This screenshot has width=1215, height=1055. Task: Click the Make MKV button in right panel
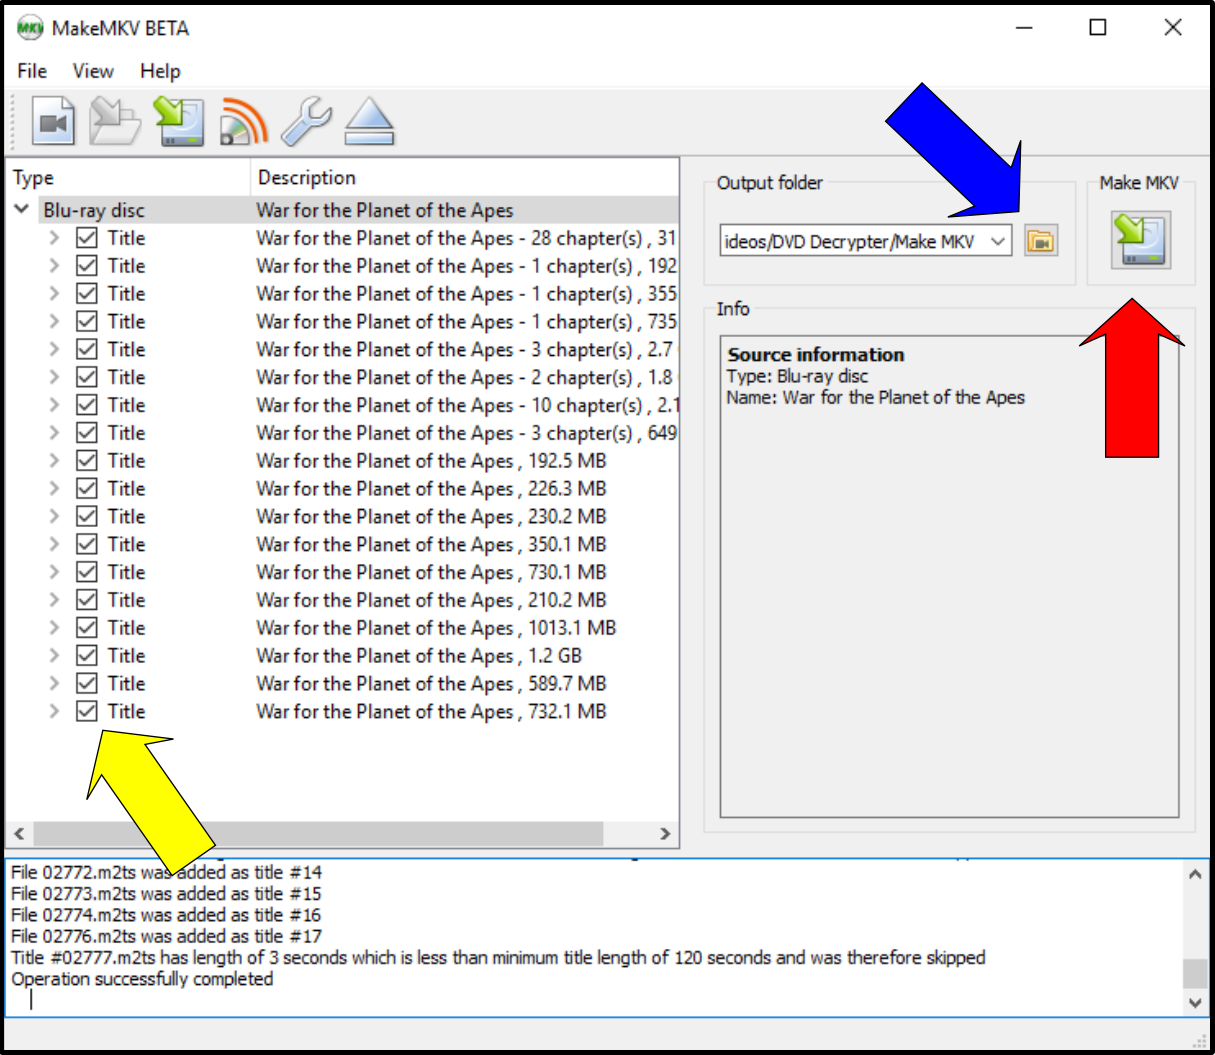1141,240
